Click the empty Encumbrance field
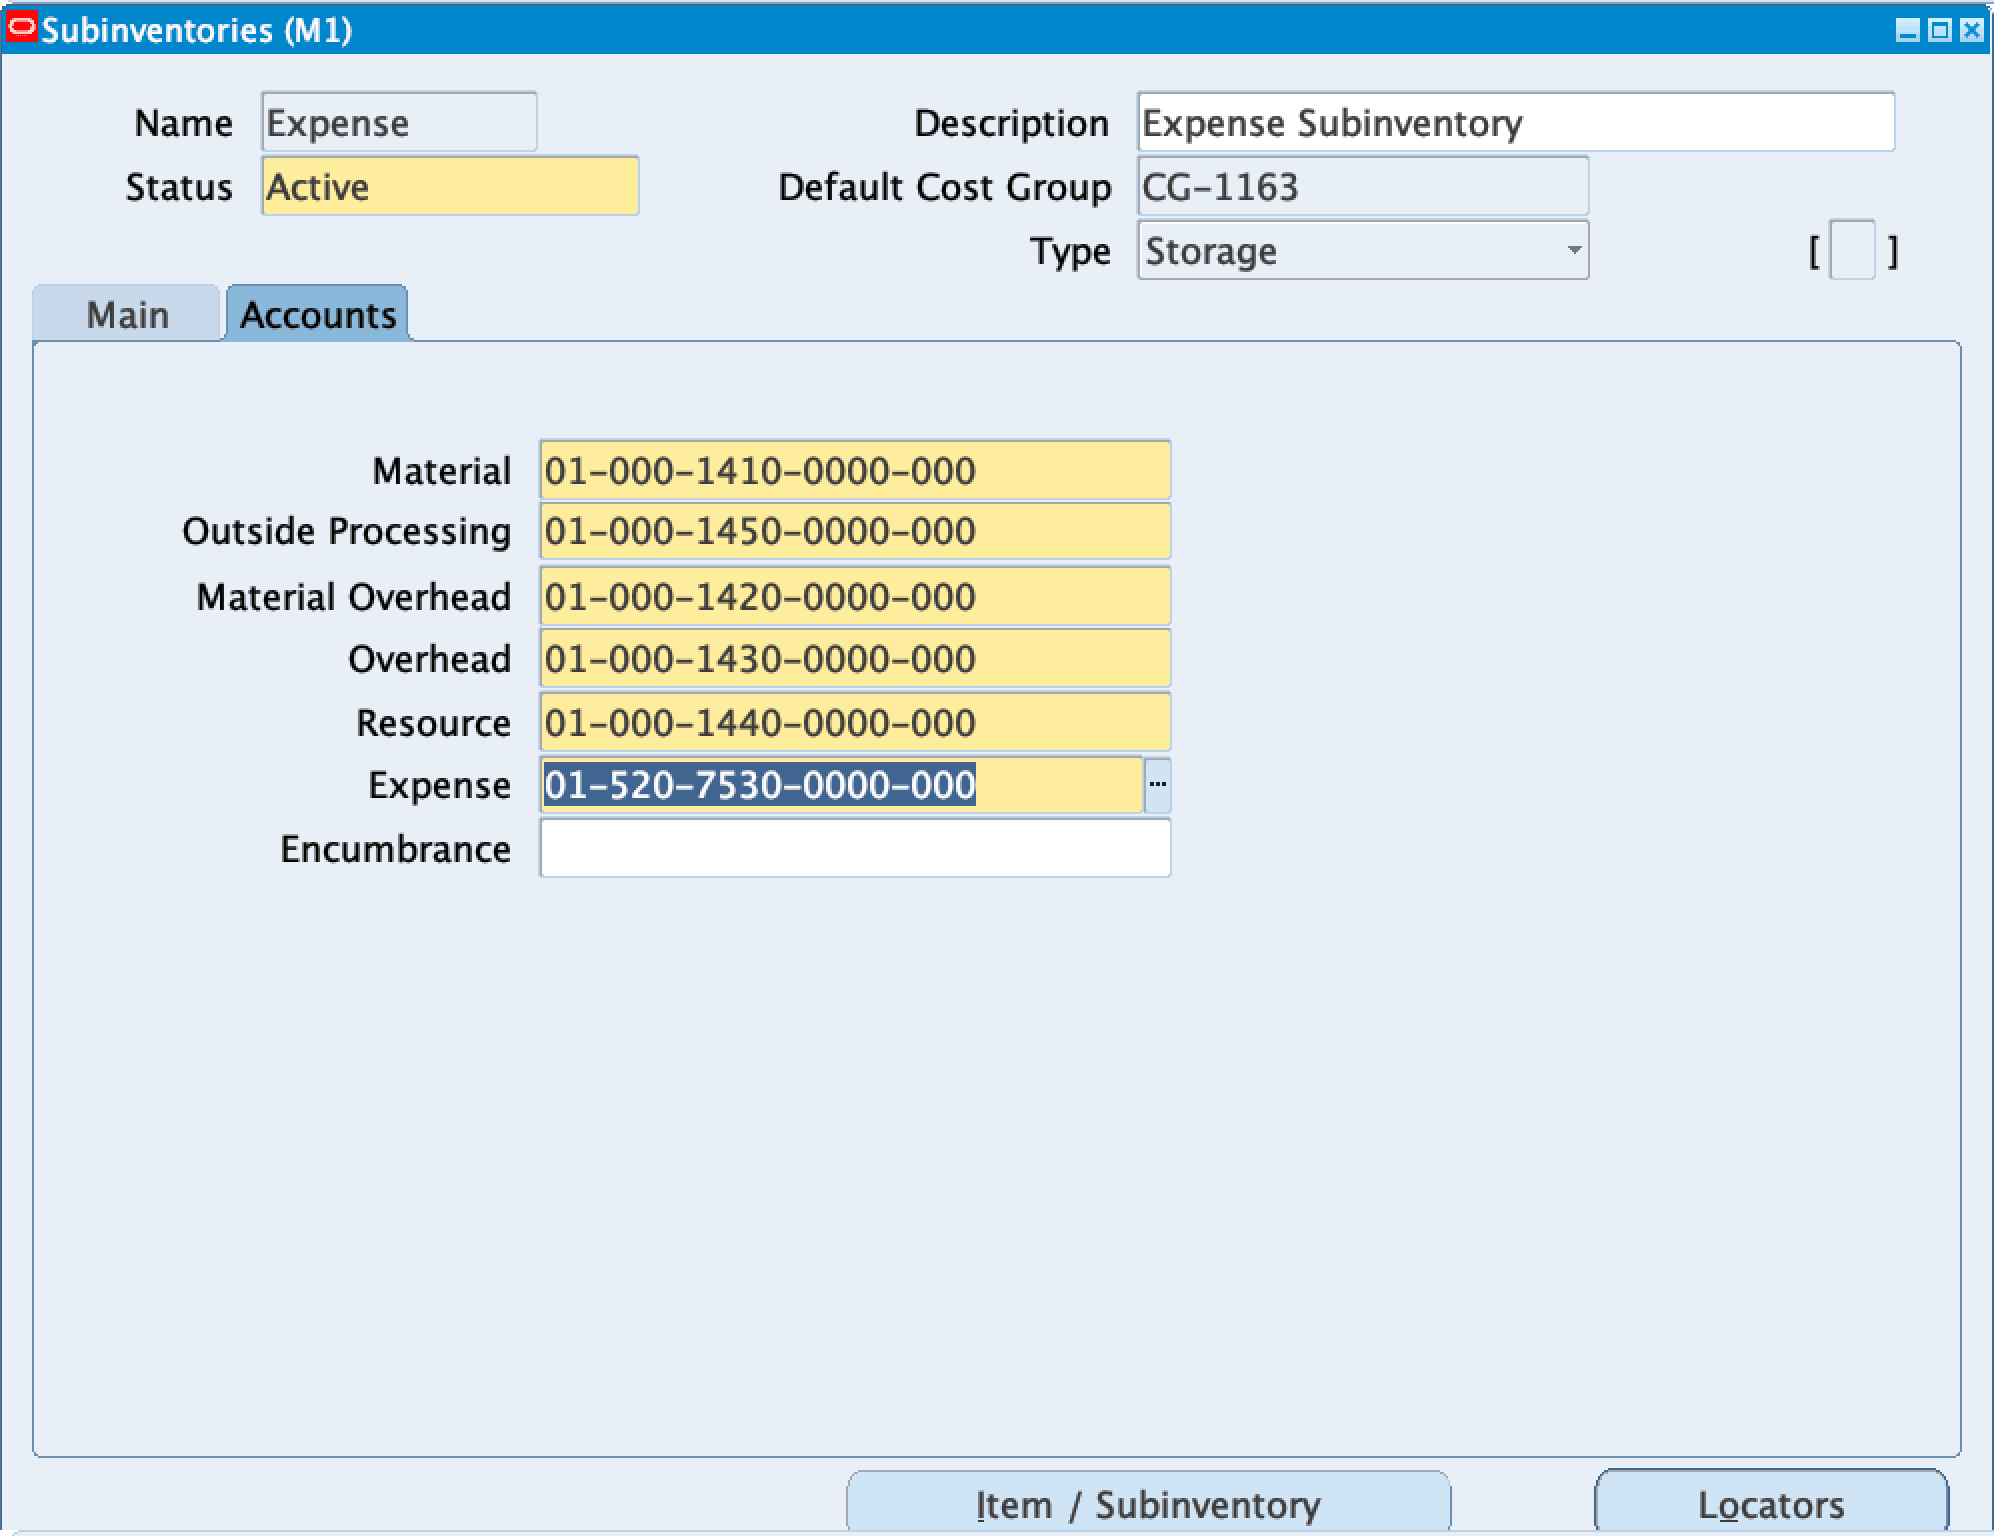Image resolution: width=1994 pixels, height=1536 pixels. (x=853, y=848)
